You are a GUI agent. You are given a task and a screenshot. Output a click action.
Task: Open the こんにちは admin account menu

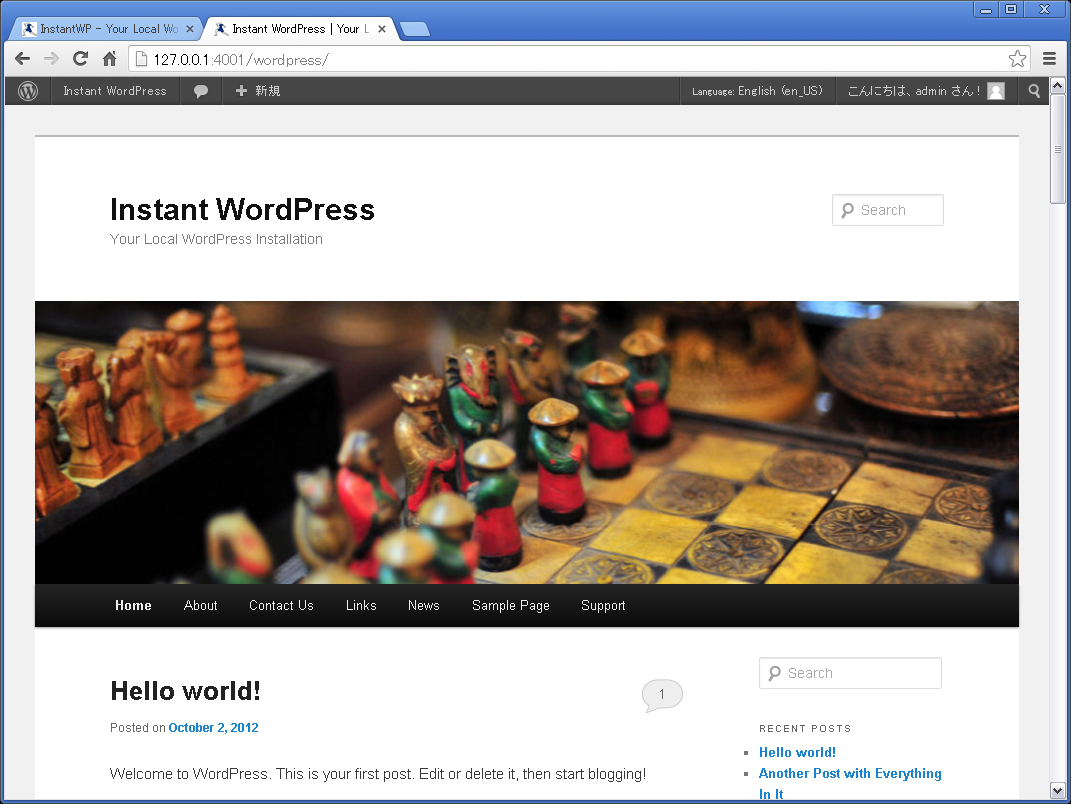tap(926, 91)
